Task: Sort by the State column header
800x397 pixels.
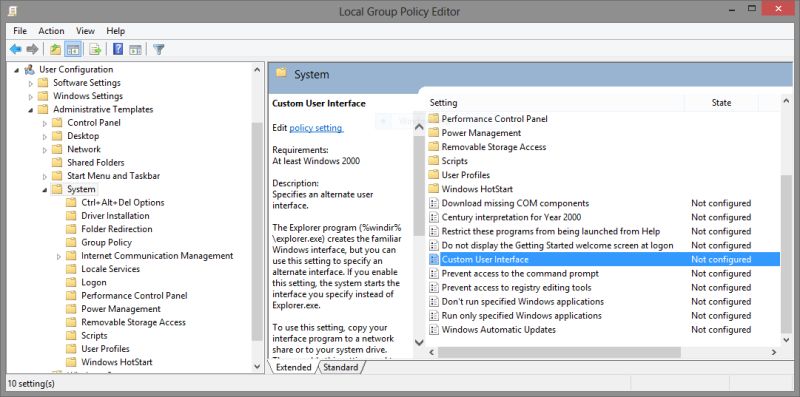Action: pos(721,103)
